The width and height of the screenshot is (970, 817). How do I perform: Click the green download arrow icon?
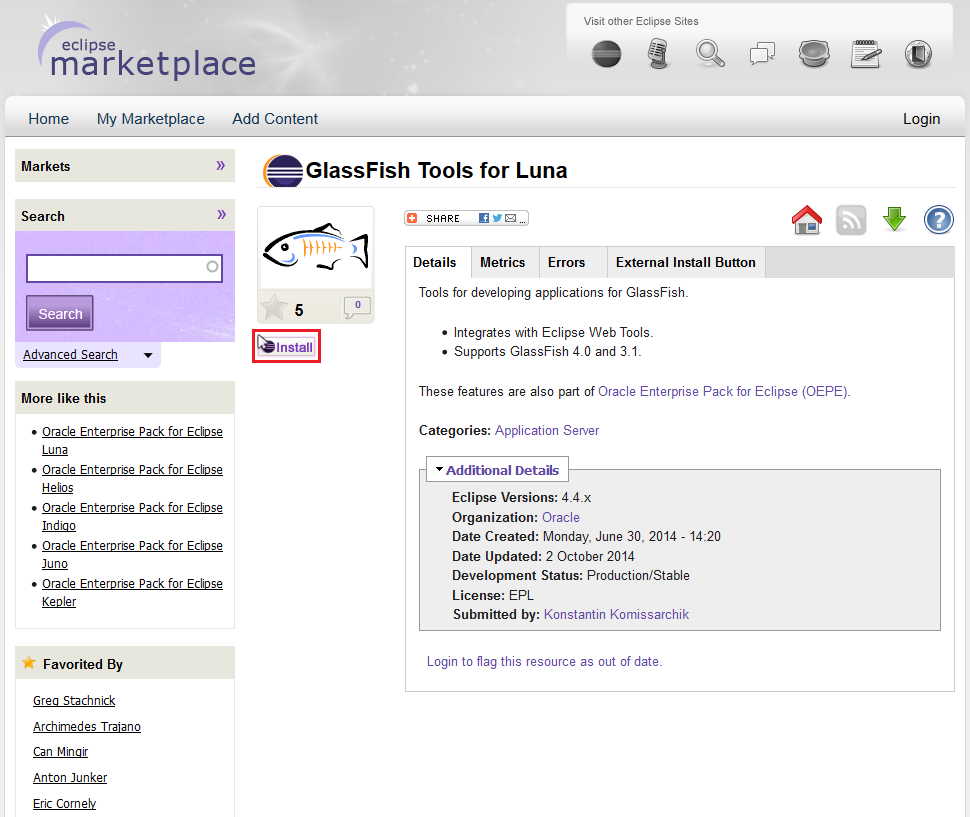click(895, 219)
